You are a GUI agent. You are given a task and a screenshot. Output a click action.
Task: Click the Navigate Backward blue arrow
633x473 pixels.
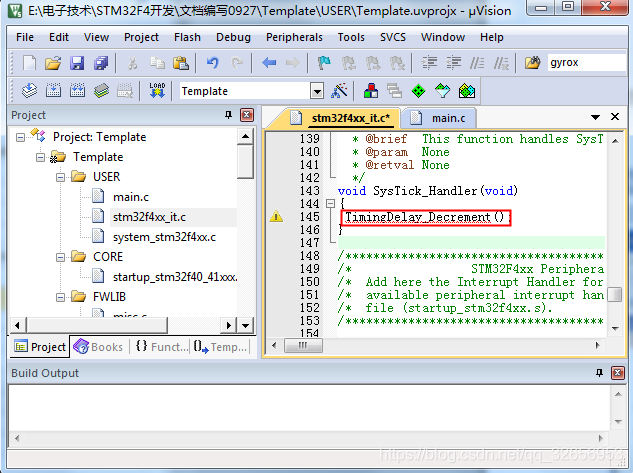[269, 63]
